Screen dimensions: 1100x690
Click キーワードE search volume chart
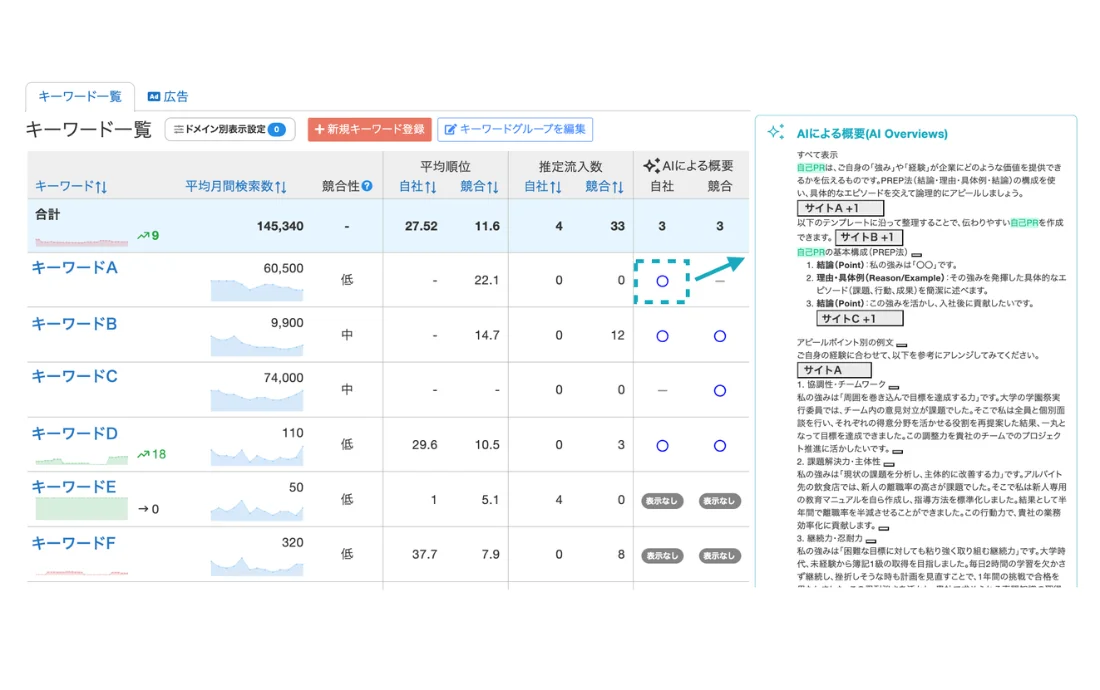pyautogui.click(x=257, y=509)
